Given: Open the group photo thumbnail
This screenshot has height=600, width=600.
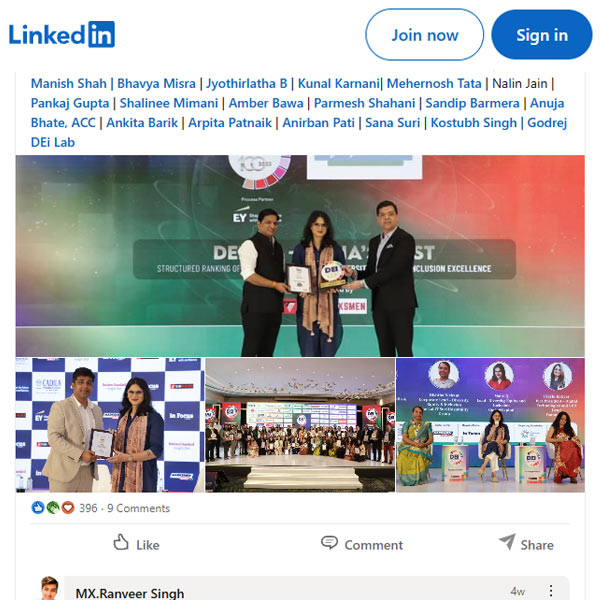Looking at the screenshot, I should pos(300,425).
